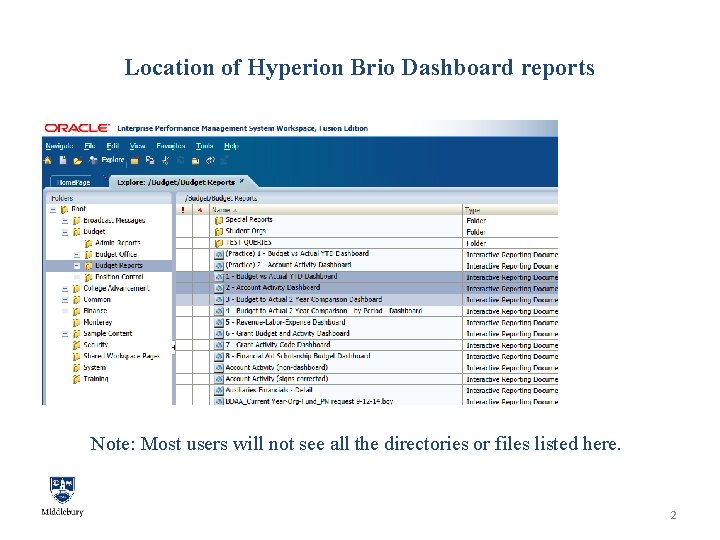This screenshot has width=720, height=540.
Task: Click document icon of 8 - Financial Aid Scholarship Dashboard
Action: 219,357
